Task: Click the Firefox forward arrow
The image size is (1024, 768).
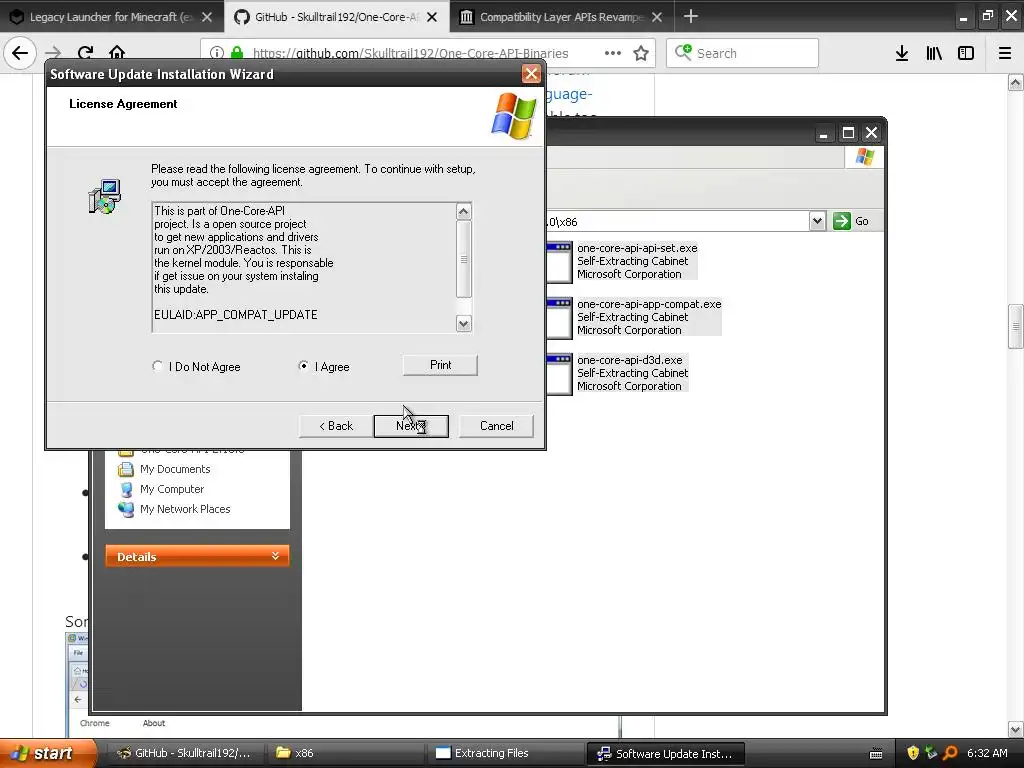Action: (x=54, y=53)
